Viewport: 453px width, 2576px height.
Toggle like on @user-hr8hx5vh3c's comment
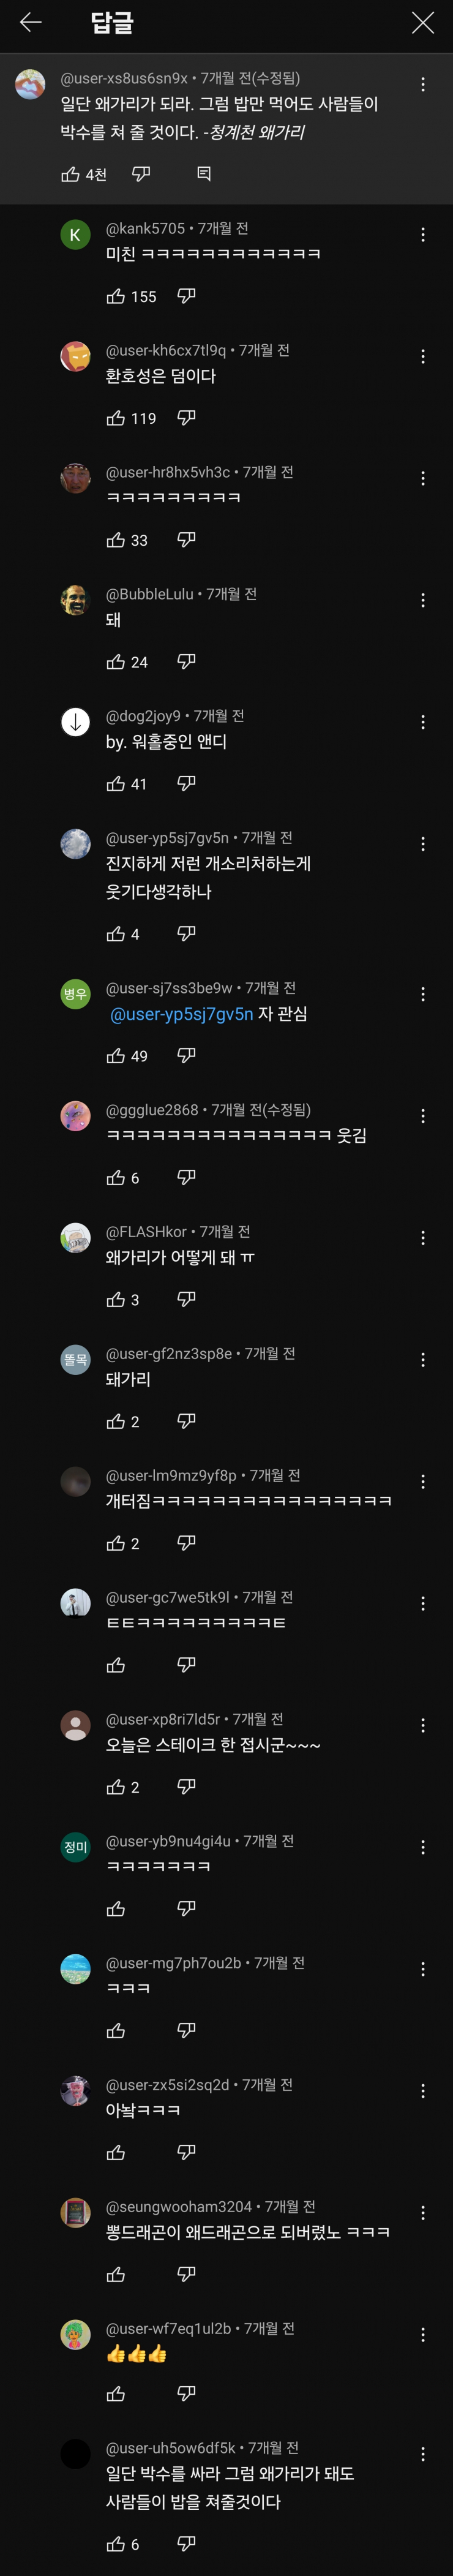[x=118, y=541]
